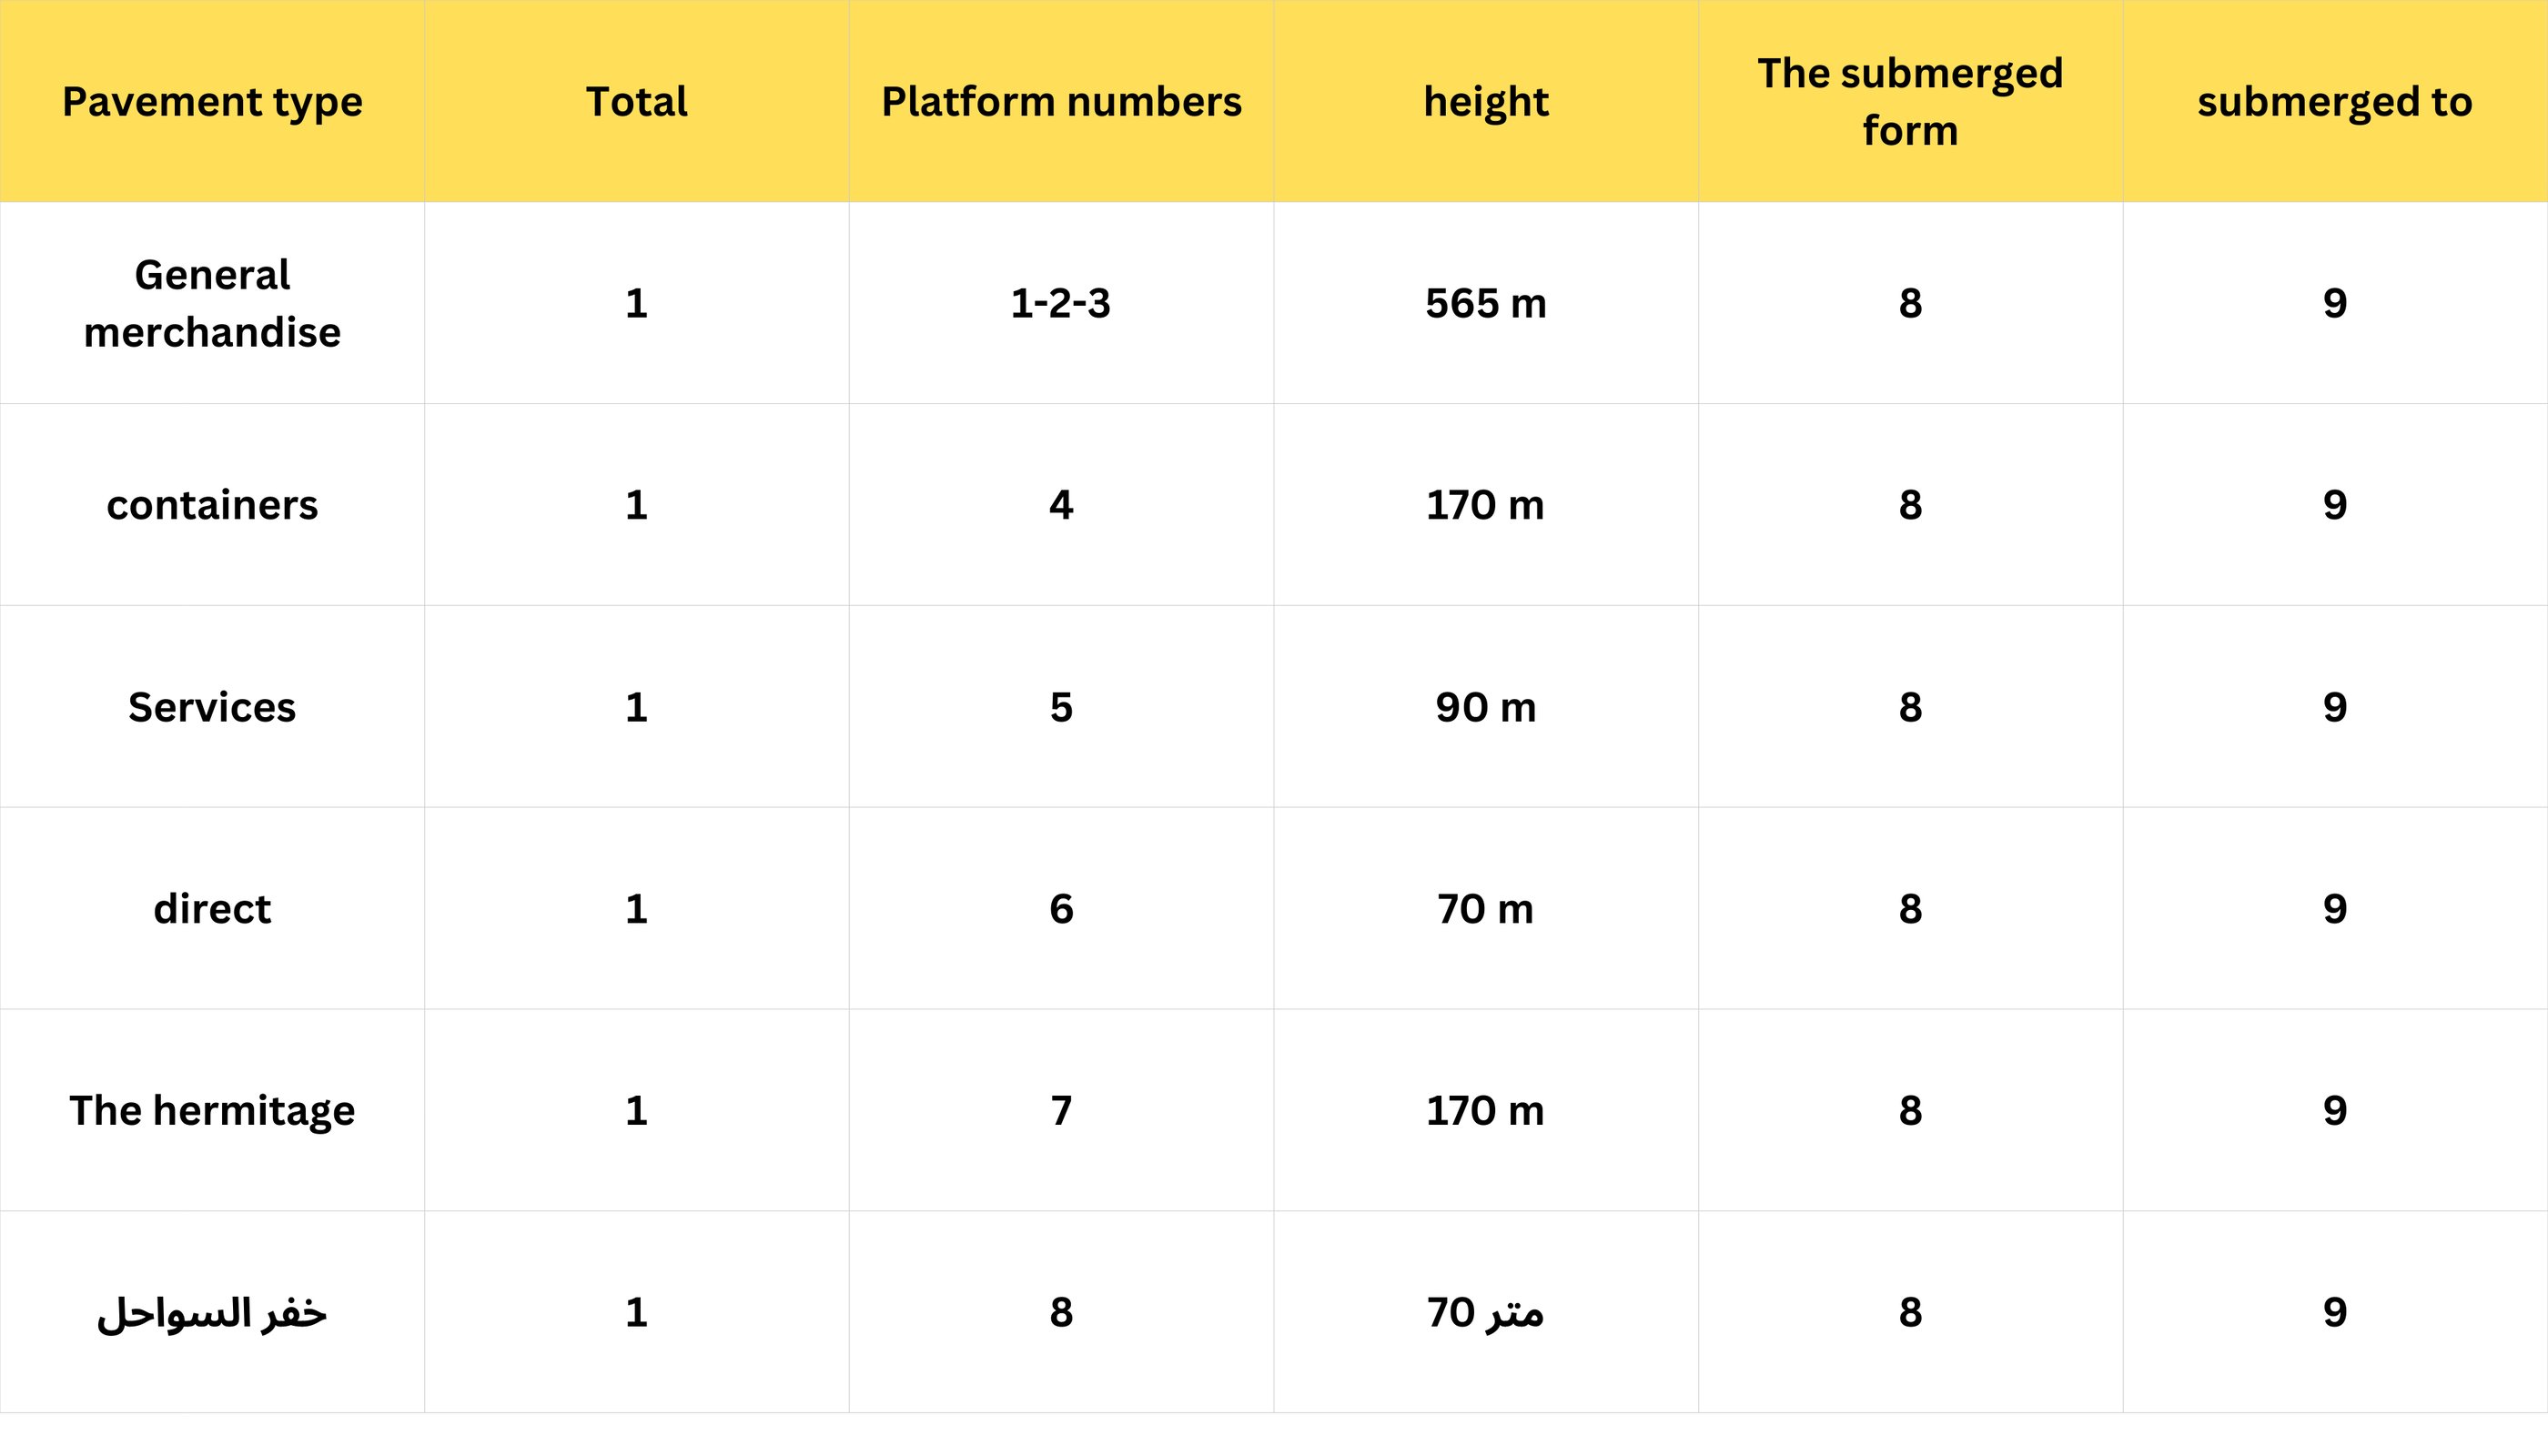Viewport: 2548px width, 1456px height.
Task: Click platform number "7" in hermitage row
Action: (1061, 1110)
